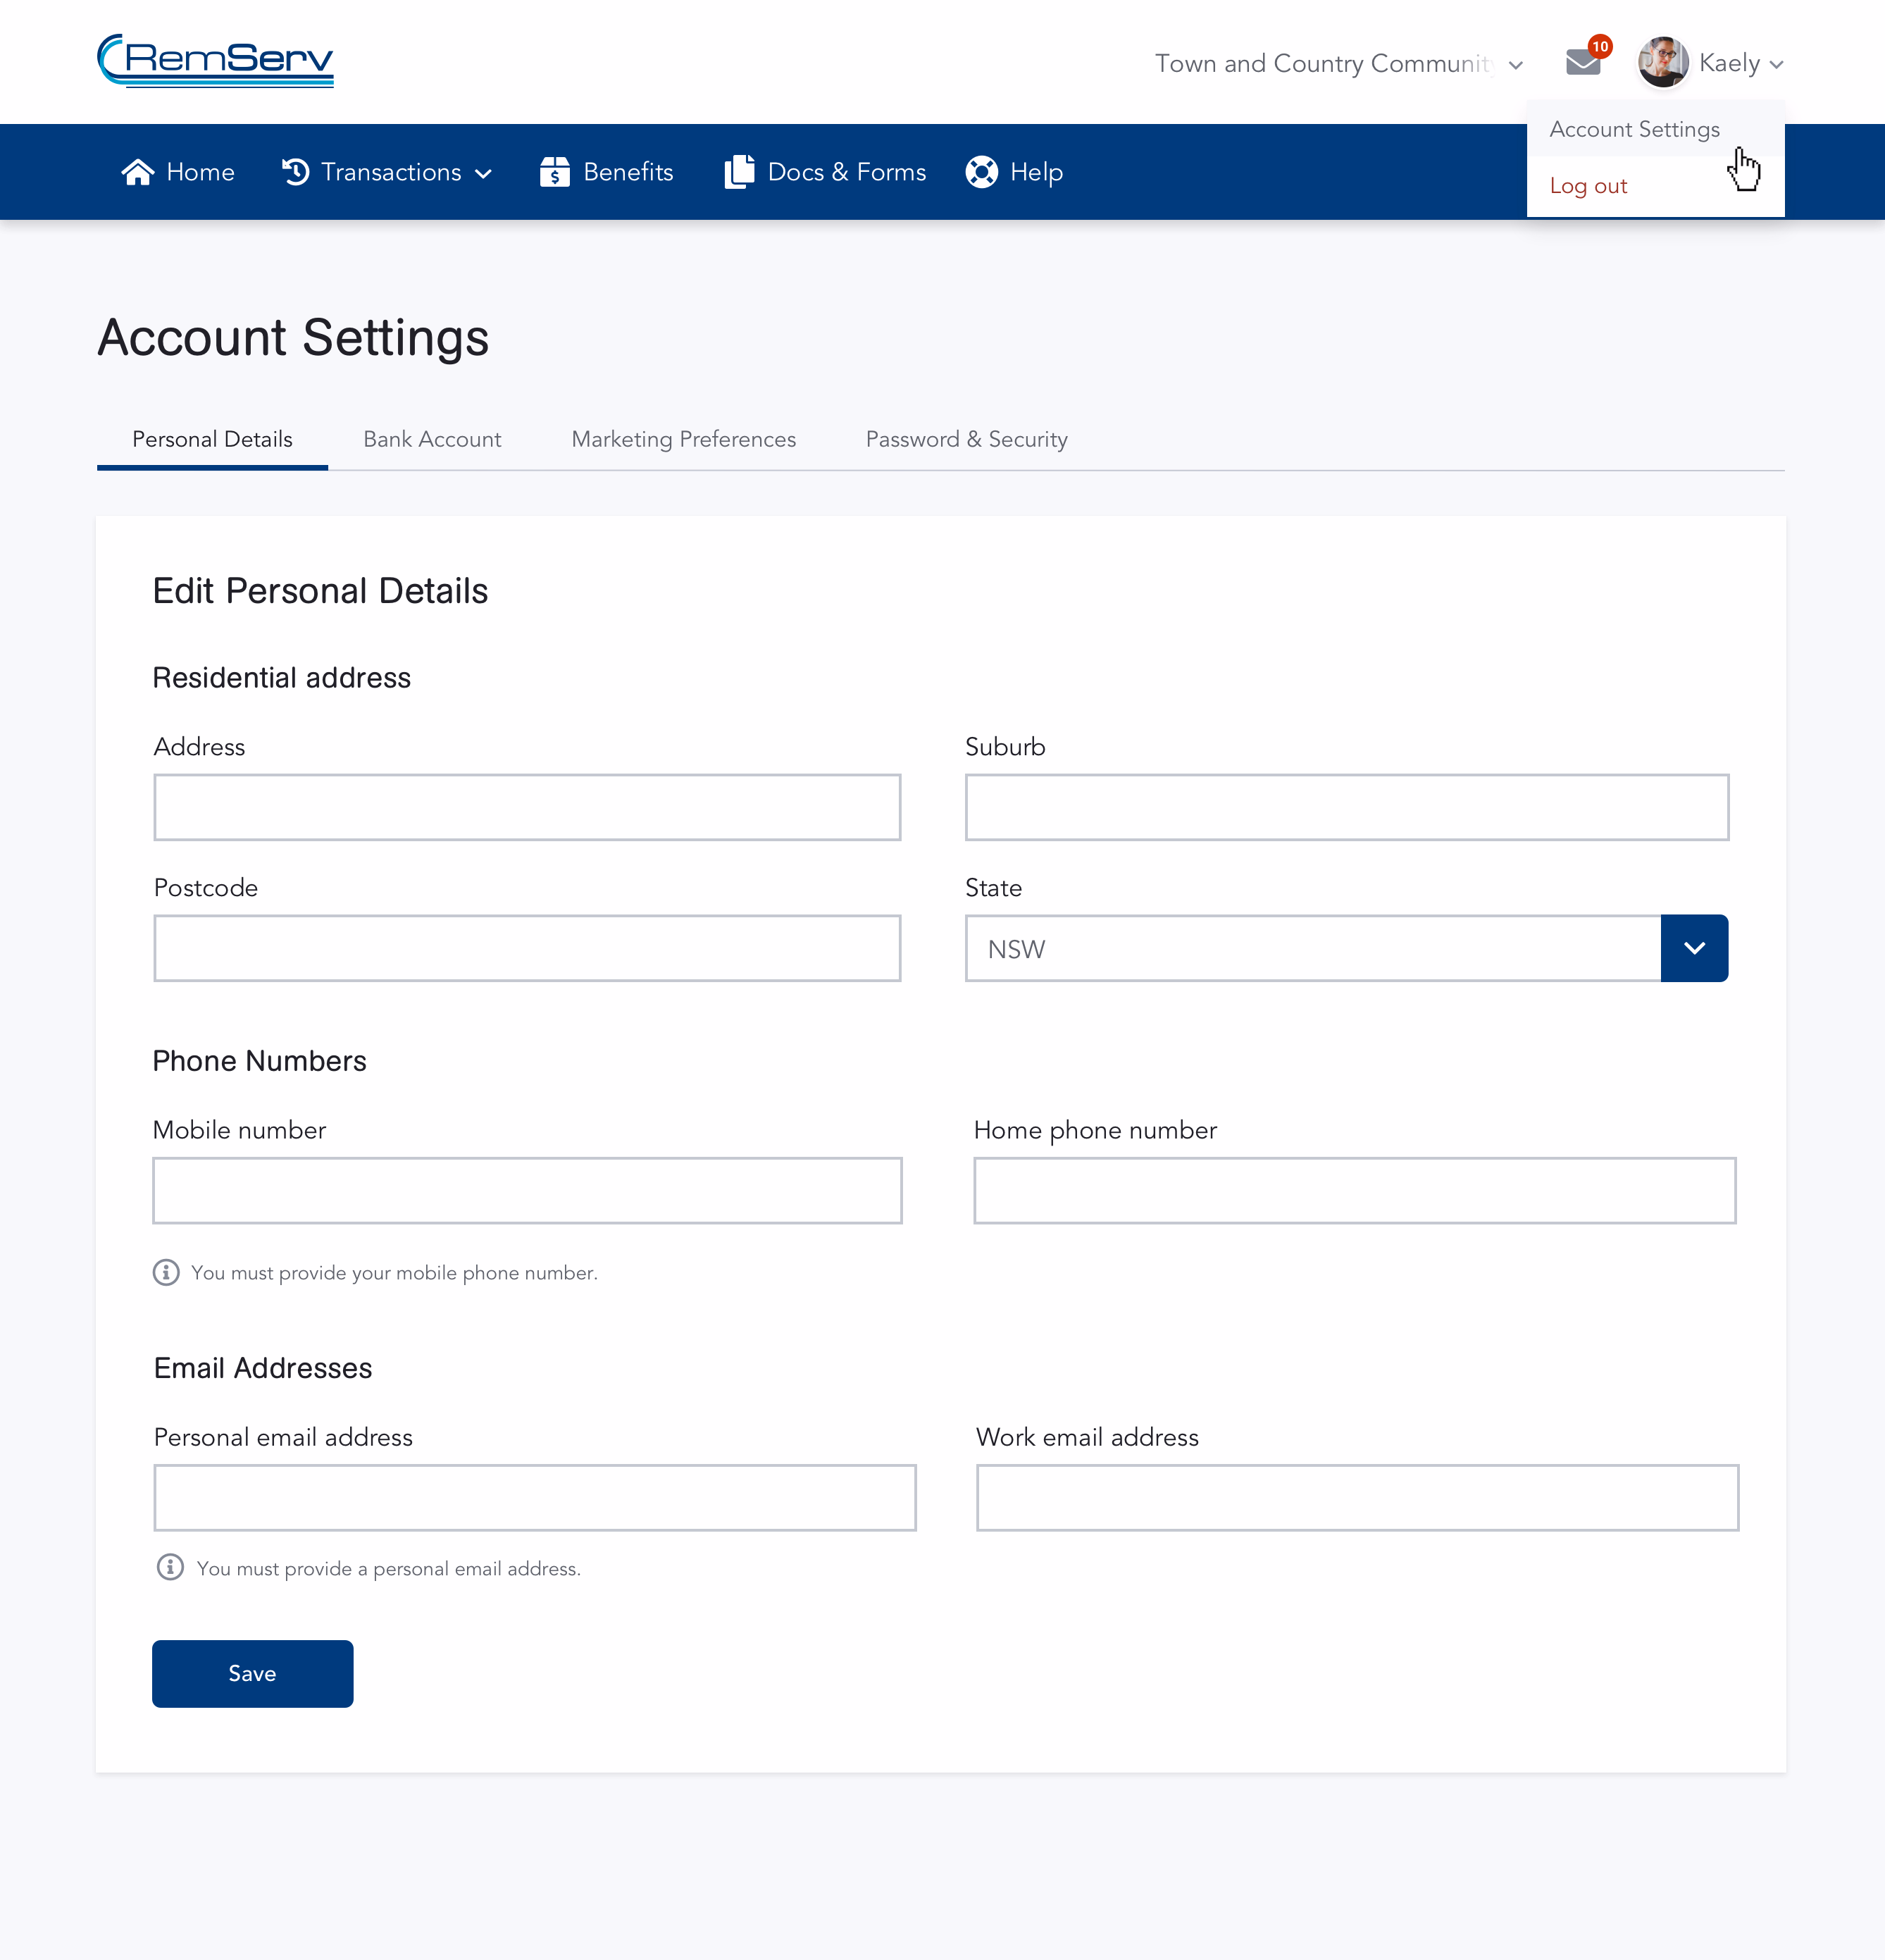Open the State dropdown showing NSW
The image size is (1885, 1960).
(1694, 947)
